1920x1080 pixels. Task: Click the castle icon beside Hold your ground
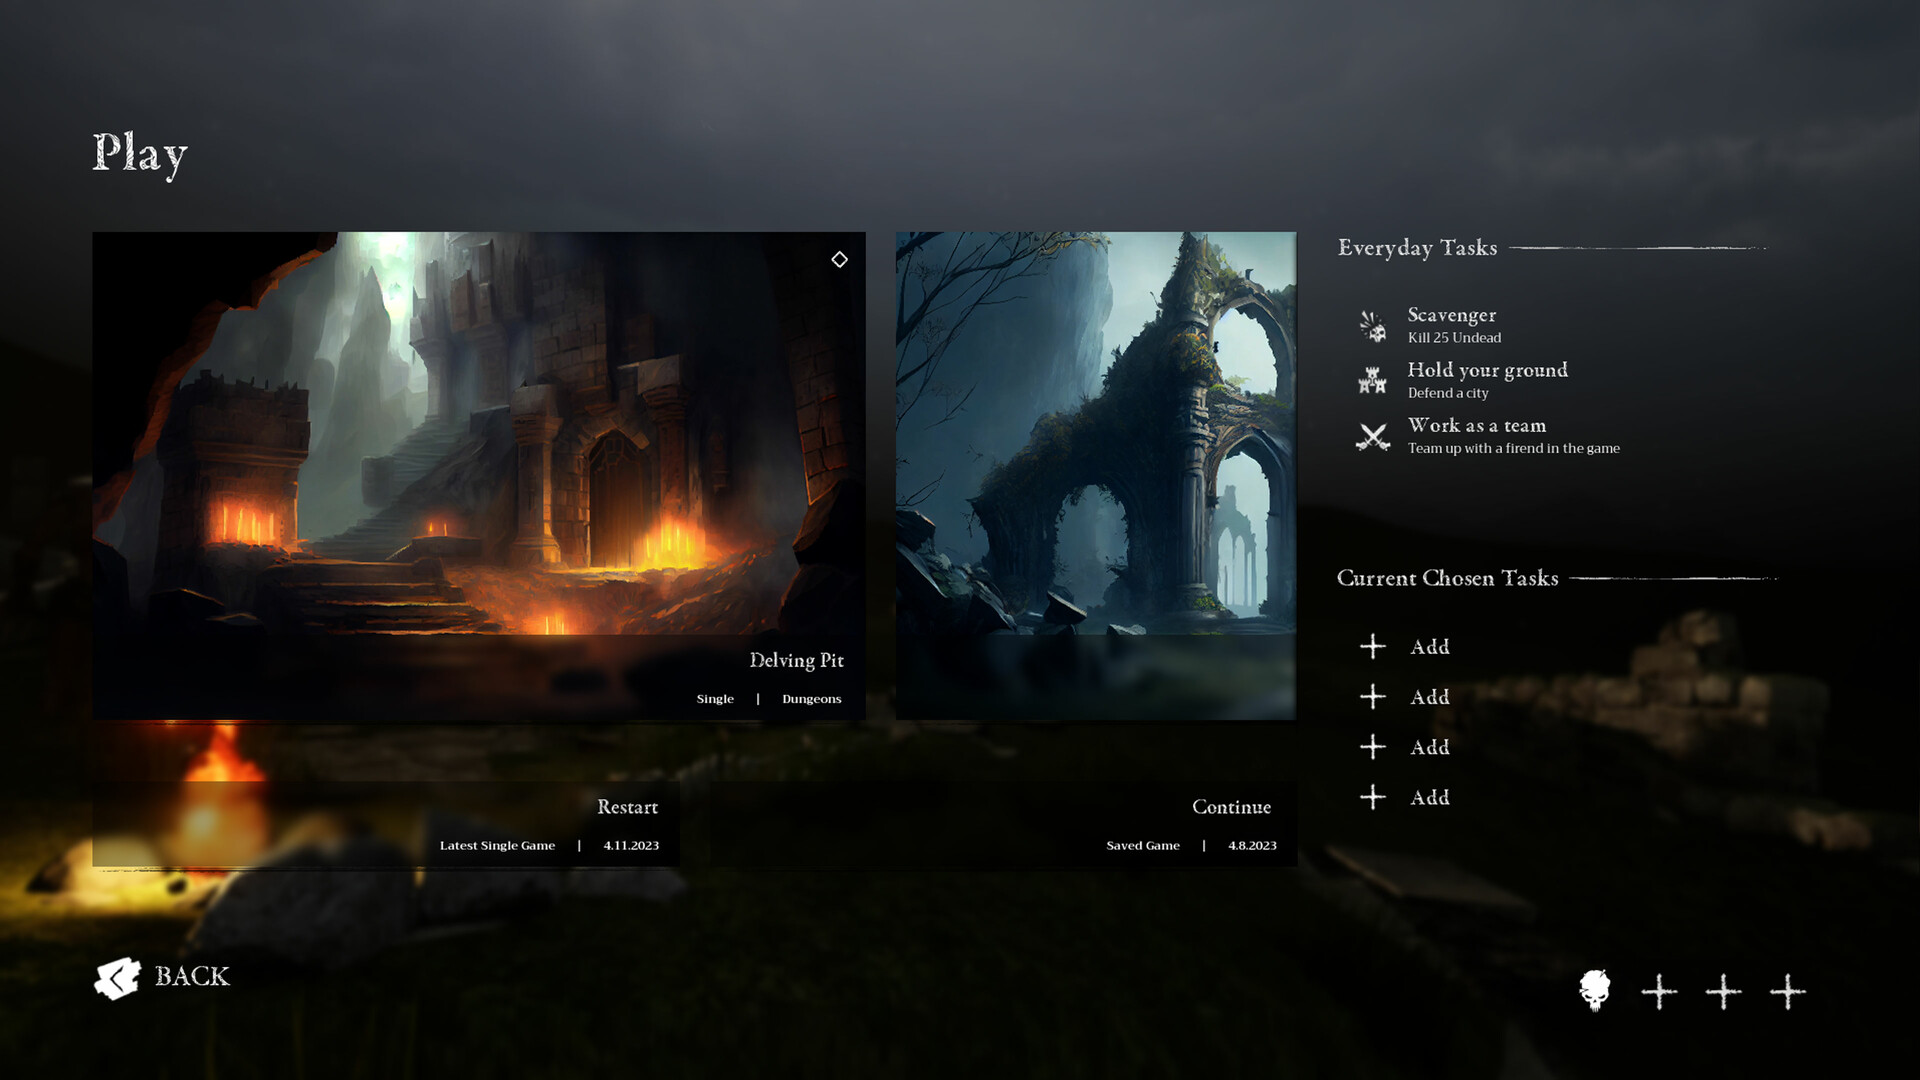1372,381
